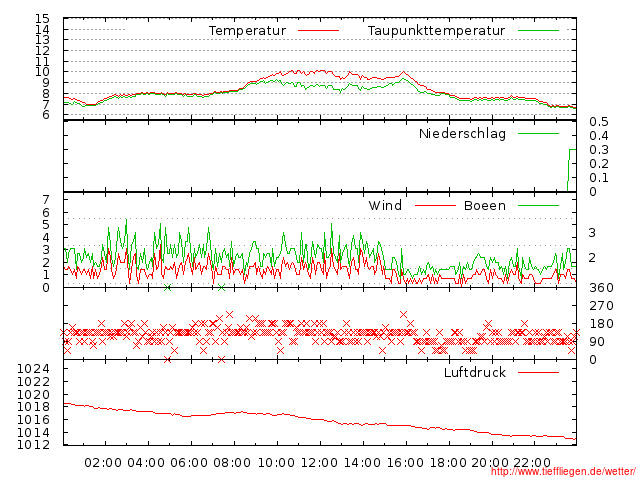This screenshot has height=480, width=640.
Task: Click the 22:00 time axis label
Action: [x=532, y=463]
